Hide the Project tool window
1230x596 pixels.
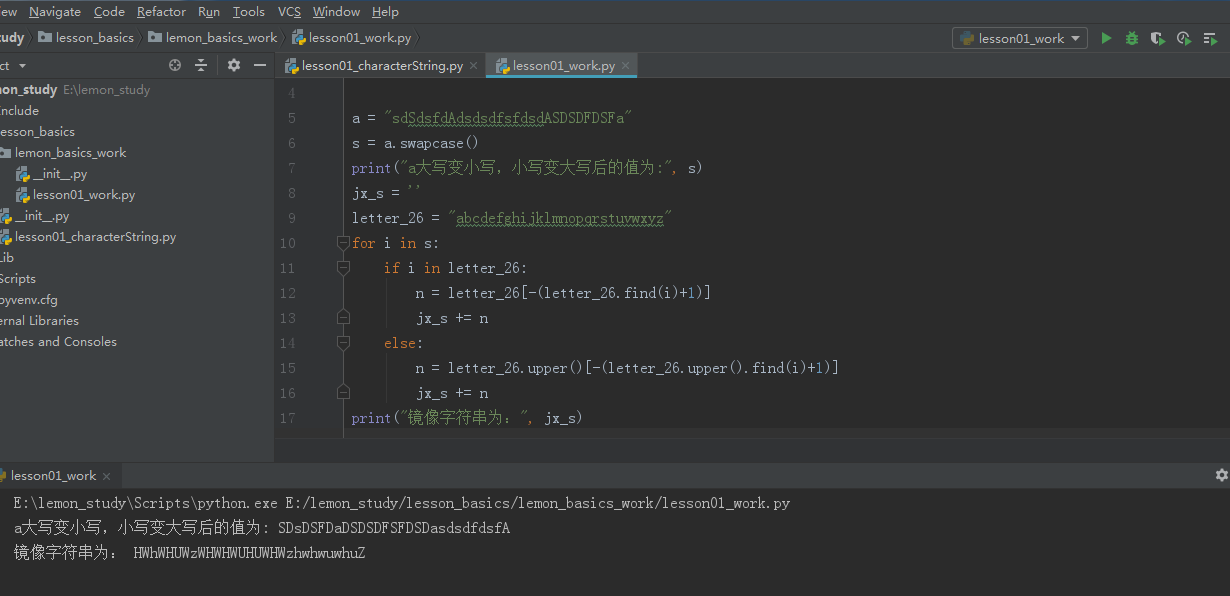[260, 65]
